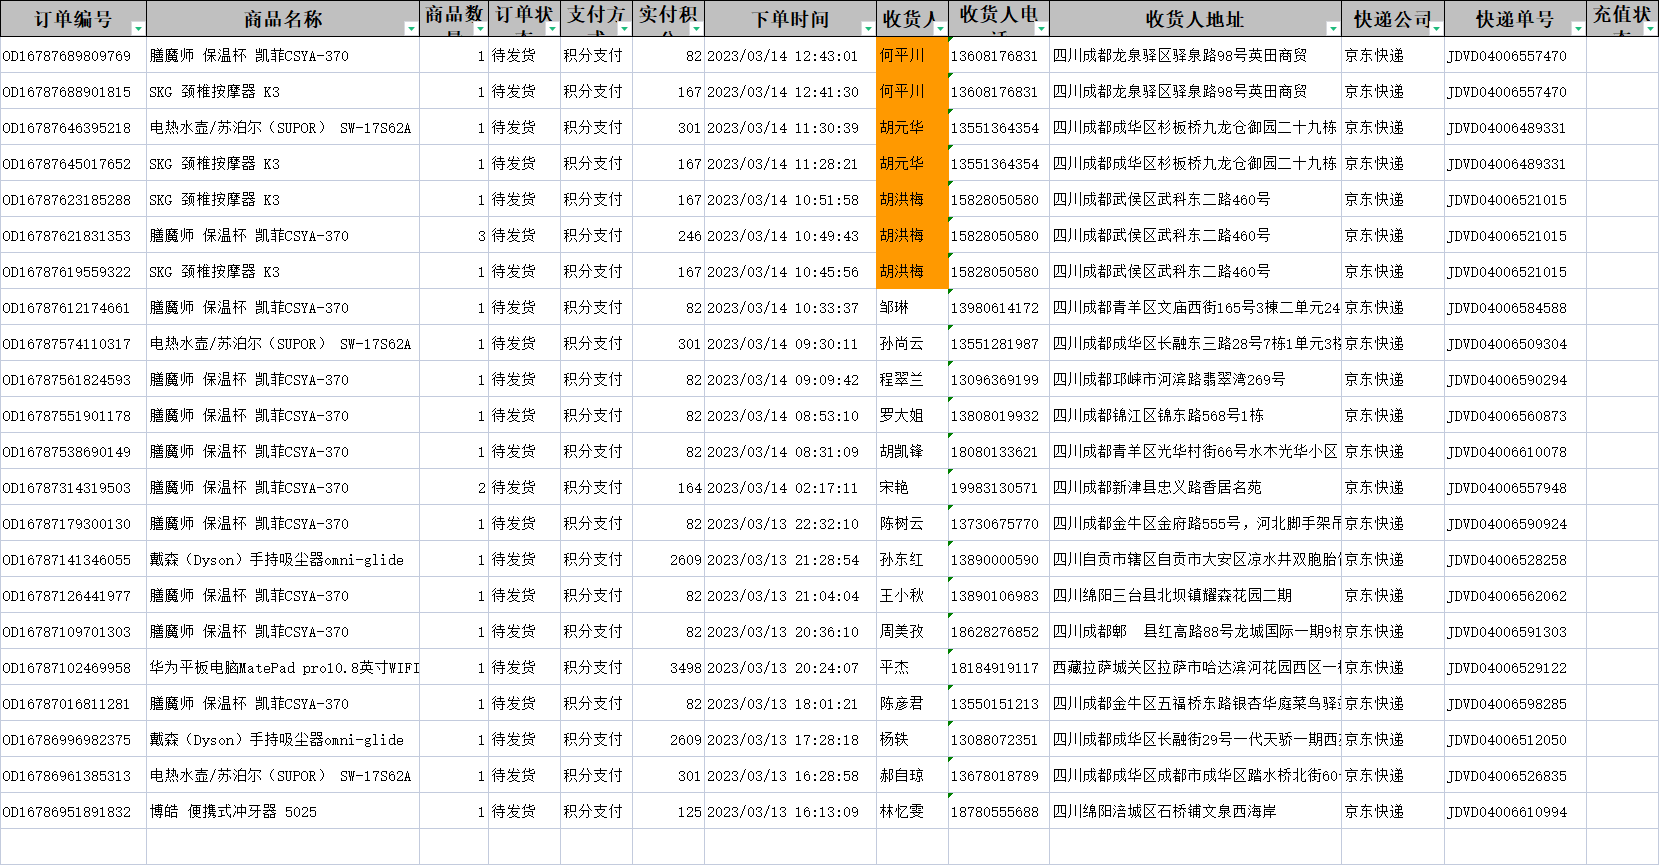This screenshot has width=1659, height=865.
Task: Select order cell OD16787612174661
Action: point(73,308)
